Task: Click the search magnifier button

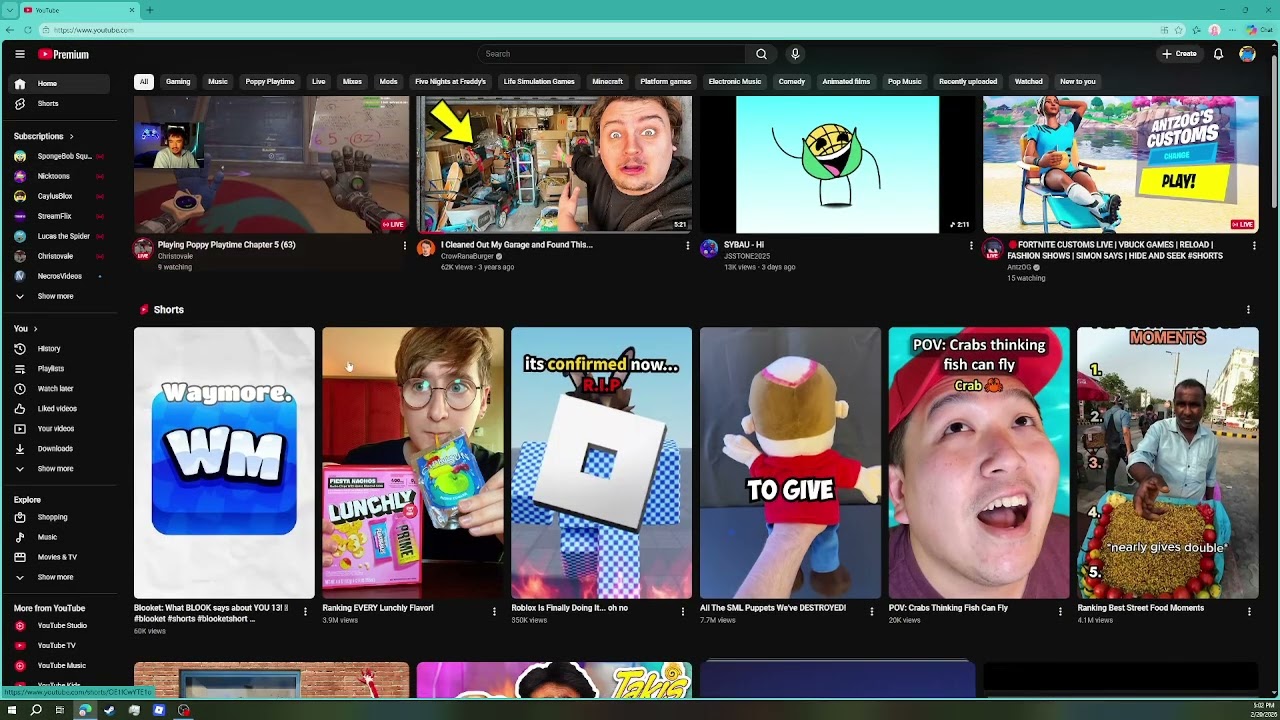Action: pos(761,54)
